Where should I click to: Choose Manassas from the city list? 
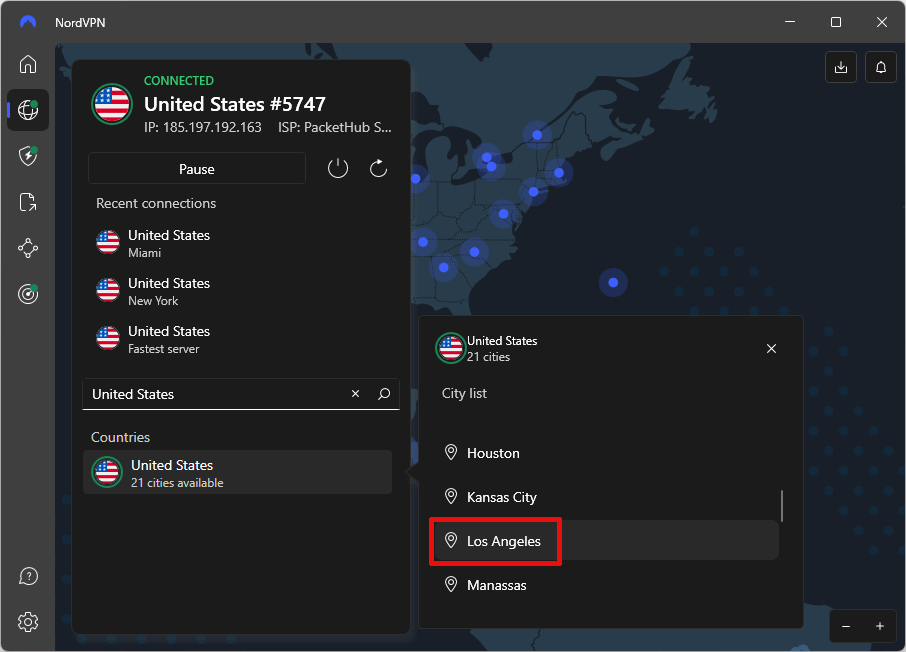(x=604, y=584)
